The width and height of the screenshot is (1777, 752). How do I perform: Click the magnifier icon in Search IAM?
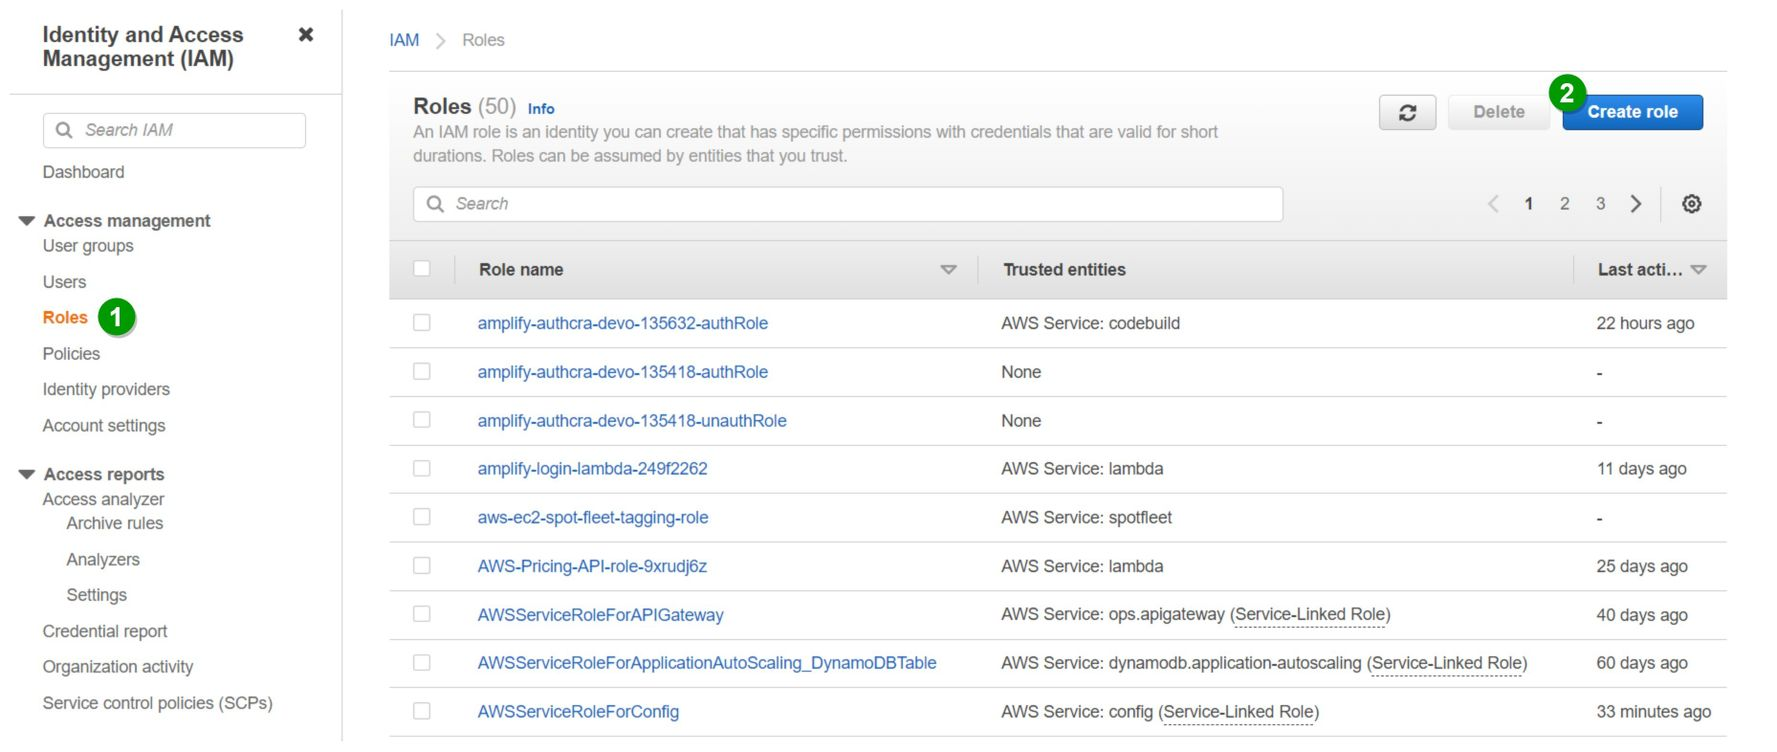coord(64,130)
